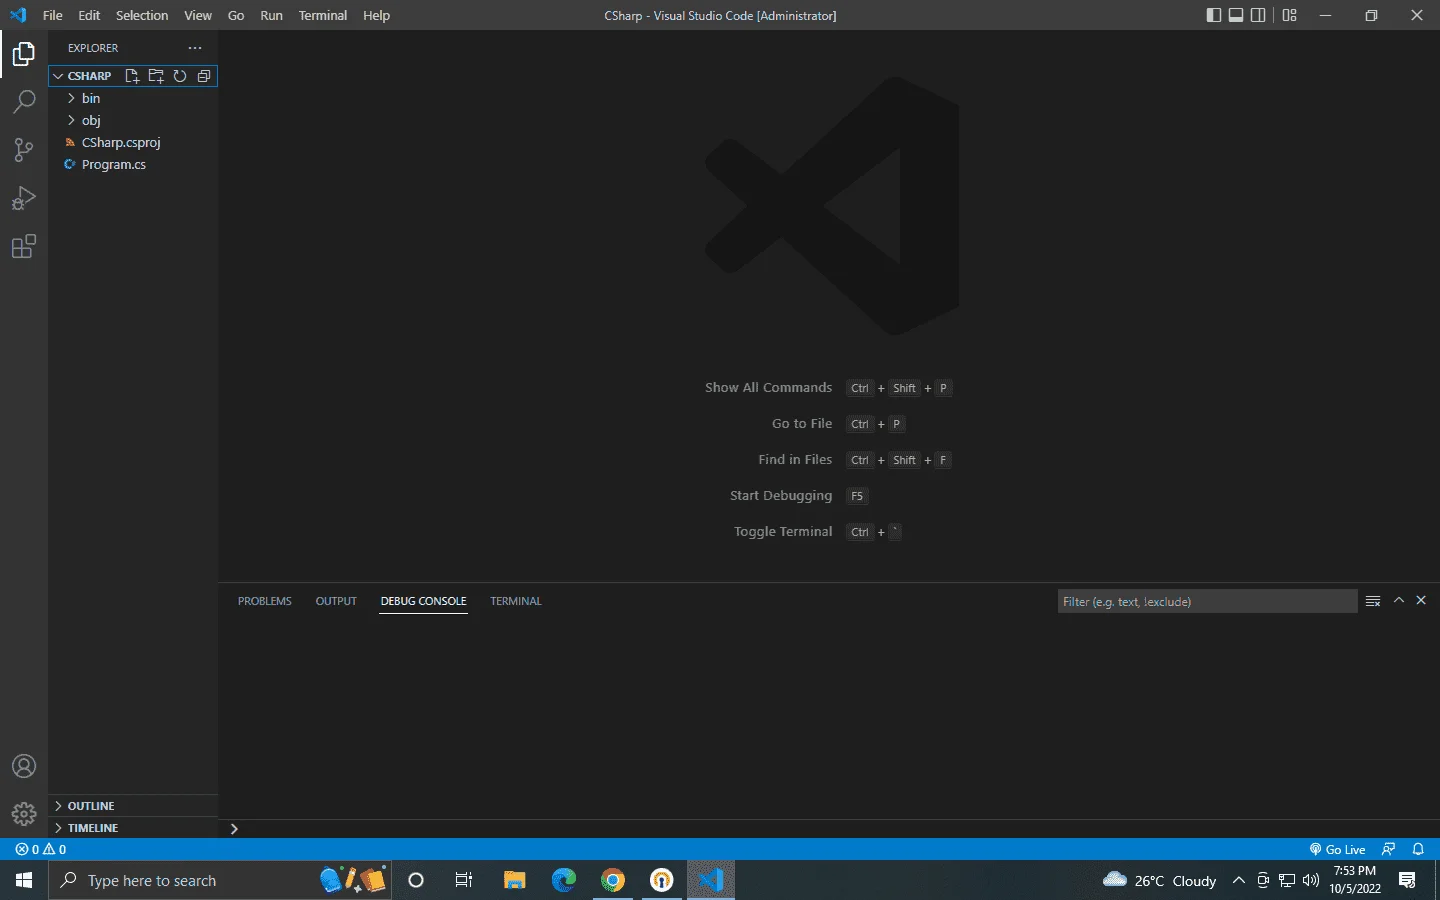The height and width of the screenshot is (900, 1440).
Task: Click the VS Code logo icon in title bar
Action: point(18,15)
